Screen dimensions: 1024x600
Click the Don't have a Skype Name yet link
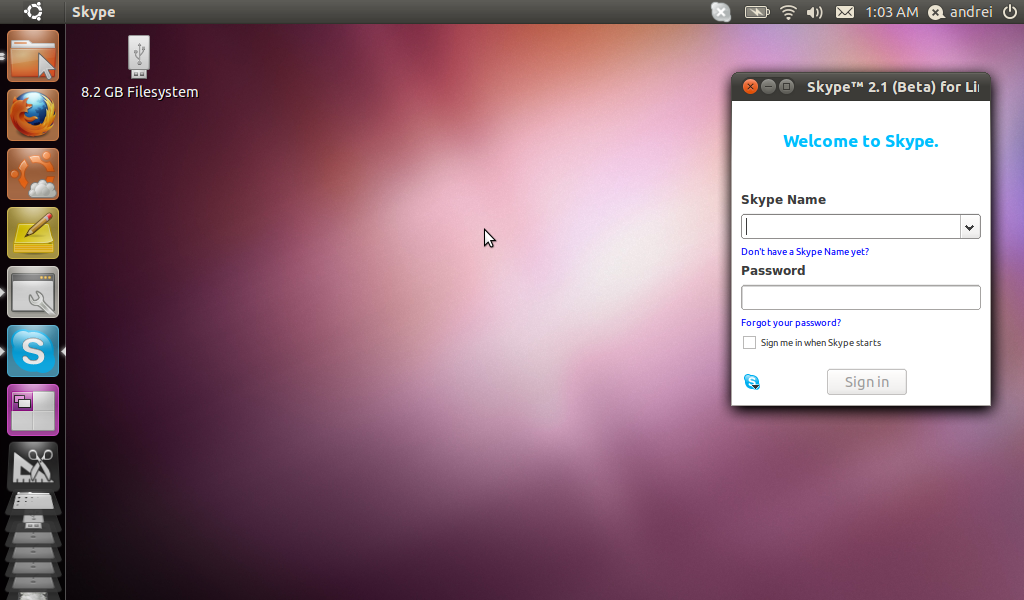coord(805,251)
